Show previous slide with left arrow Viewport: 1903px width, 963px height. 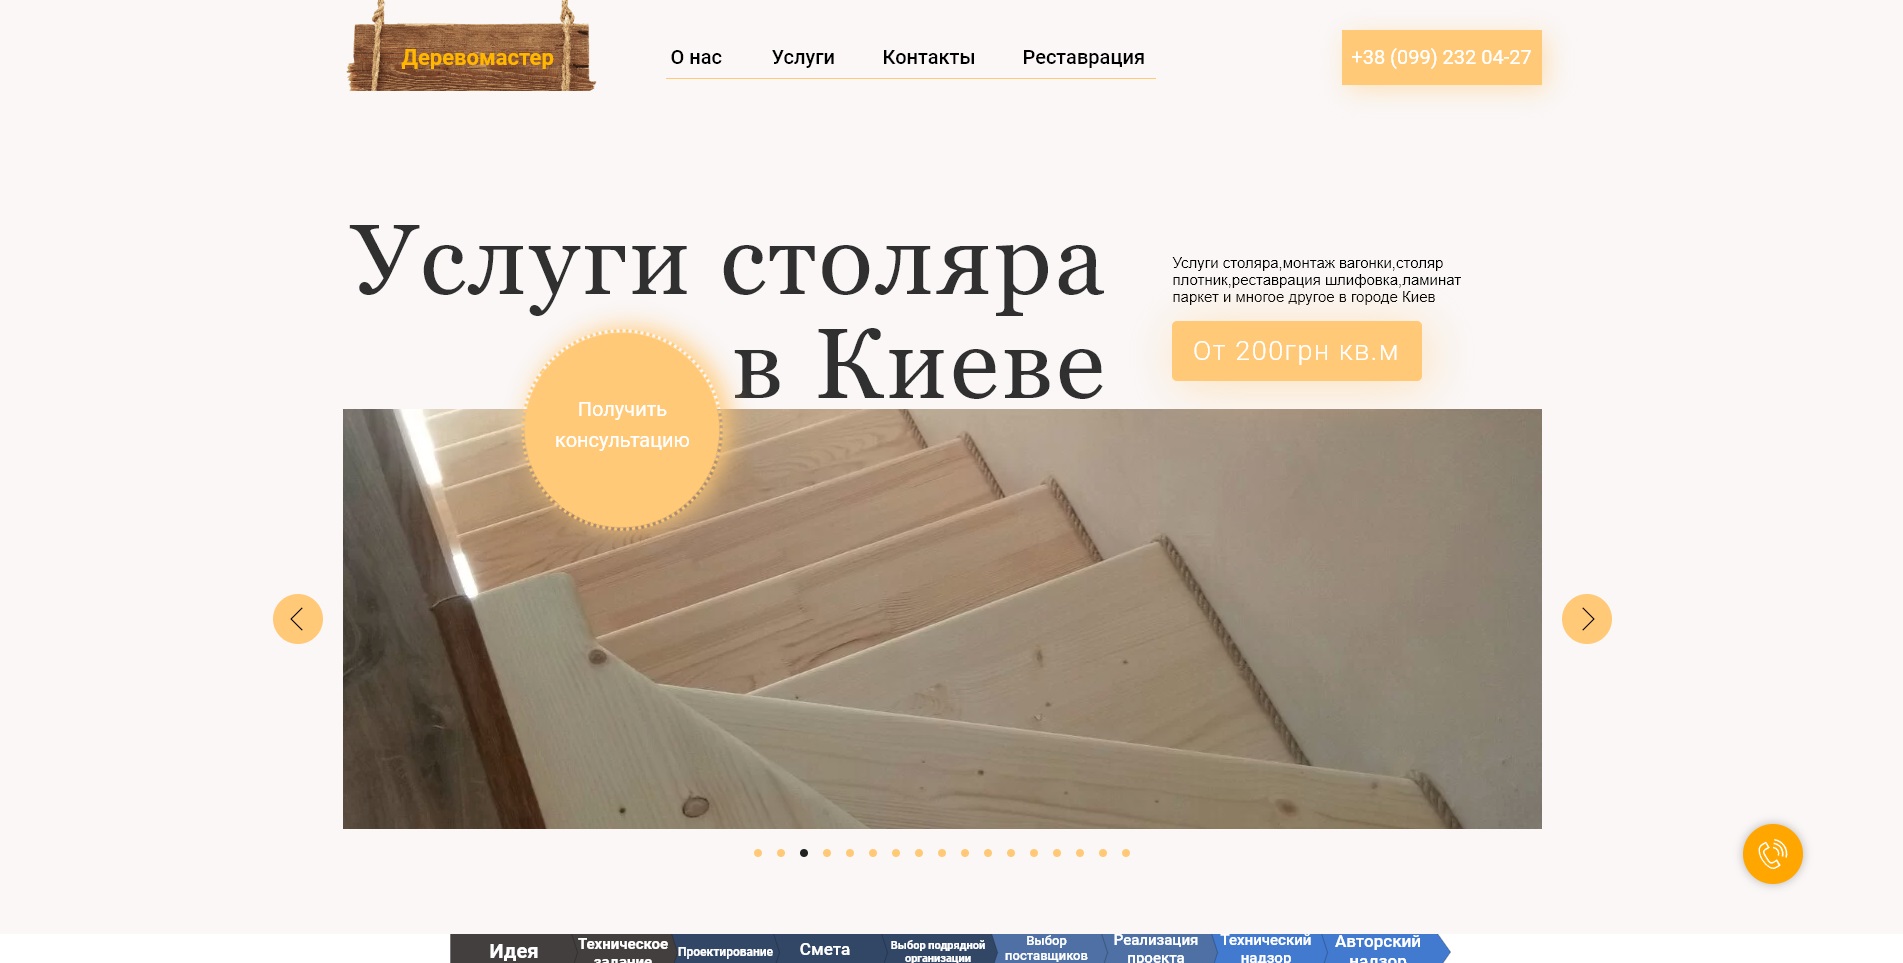pos(298,619)
